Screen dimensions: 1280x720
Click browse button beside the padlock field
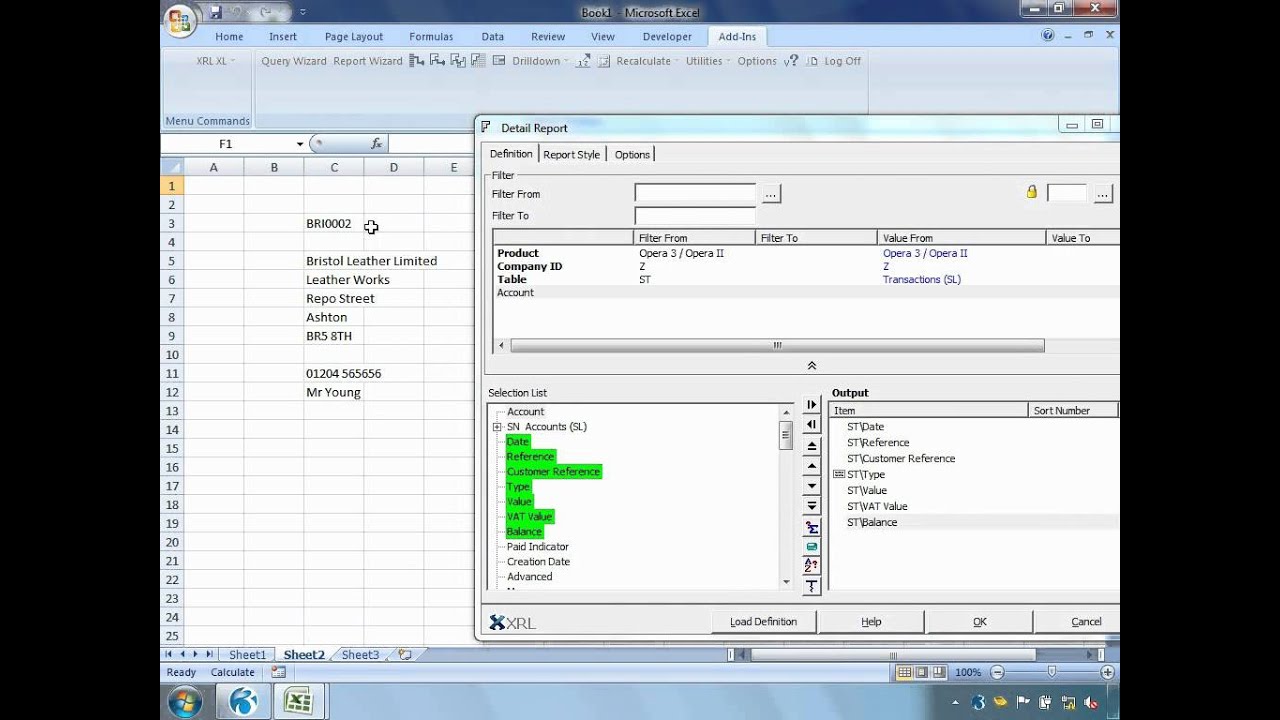tap(1102, 194)
